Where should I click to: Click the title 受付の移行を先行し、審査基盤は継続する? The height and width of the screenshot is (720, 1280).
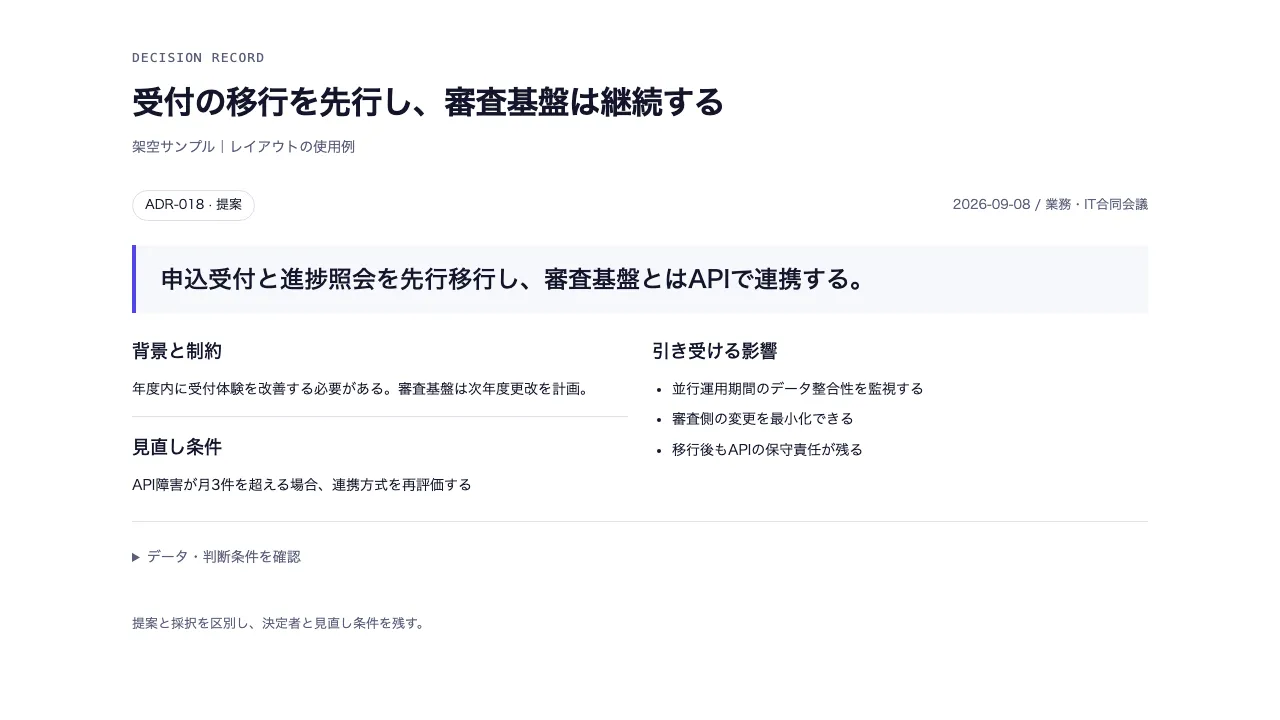[x=428, y=102]
